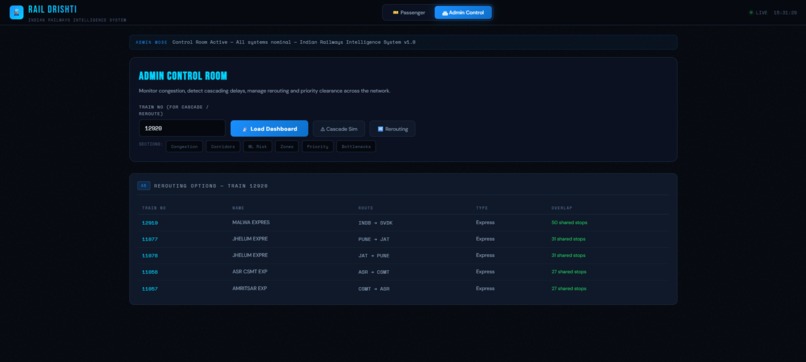This screenshot has height=362, width=806.
Task: Select the Bottlenecks section chip
Action: pos(356,147)
